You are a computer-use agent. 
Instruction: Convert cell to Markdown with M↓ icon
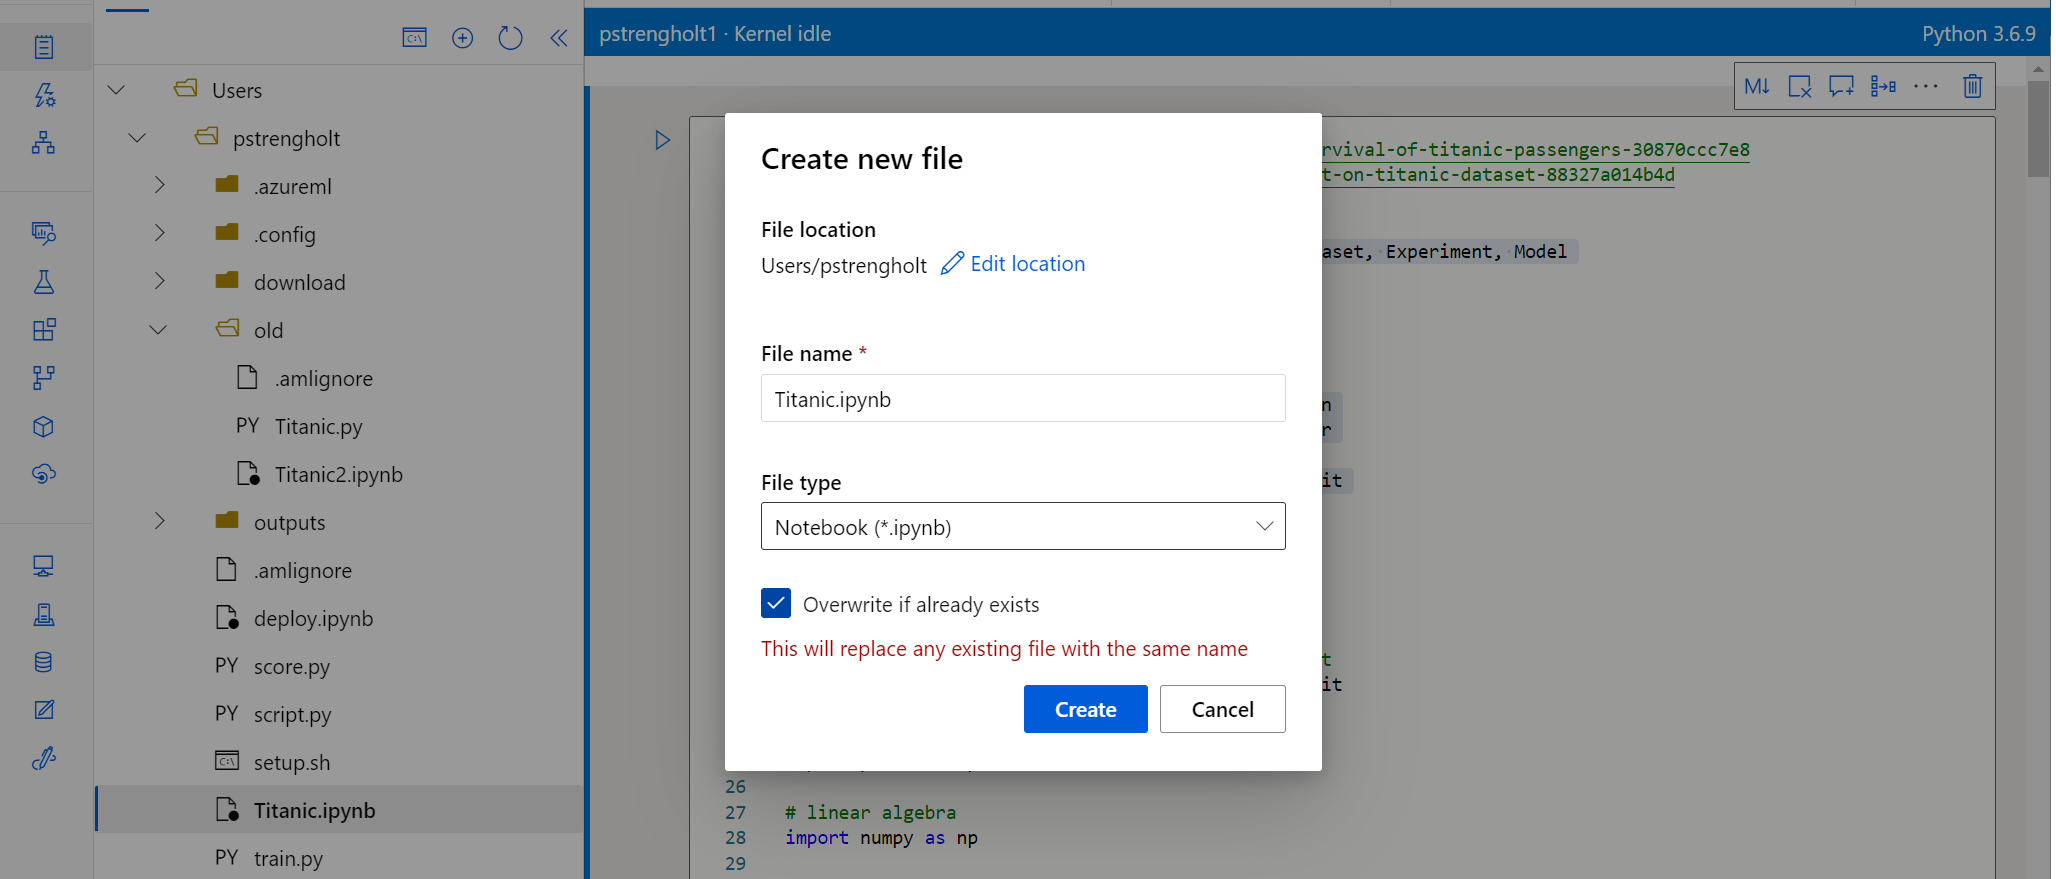point(1756,86)
